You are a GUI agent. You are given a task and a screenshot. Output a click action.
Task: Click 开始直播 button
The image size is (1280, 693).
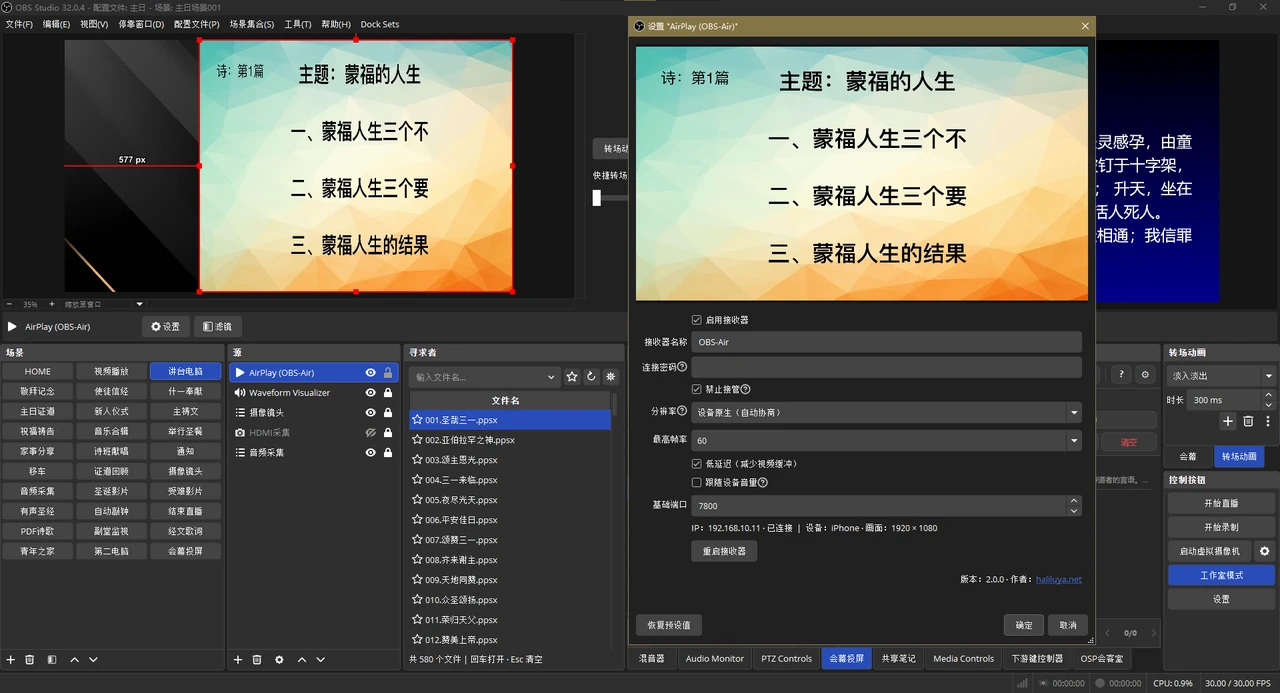coord(1221,503)
